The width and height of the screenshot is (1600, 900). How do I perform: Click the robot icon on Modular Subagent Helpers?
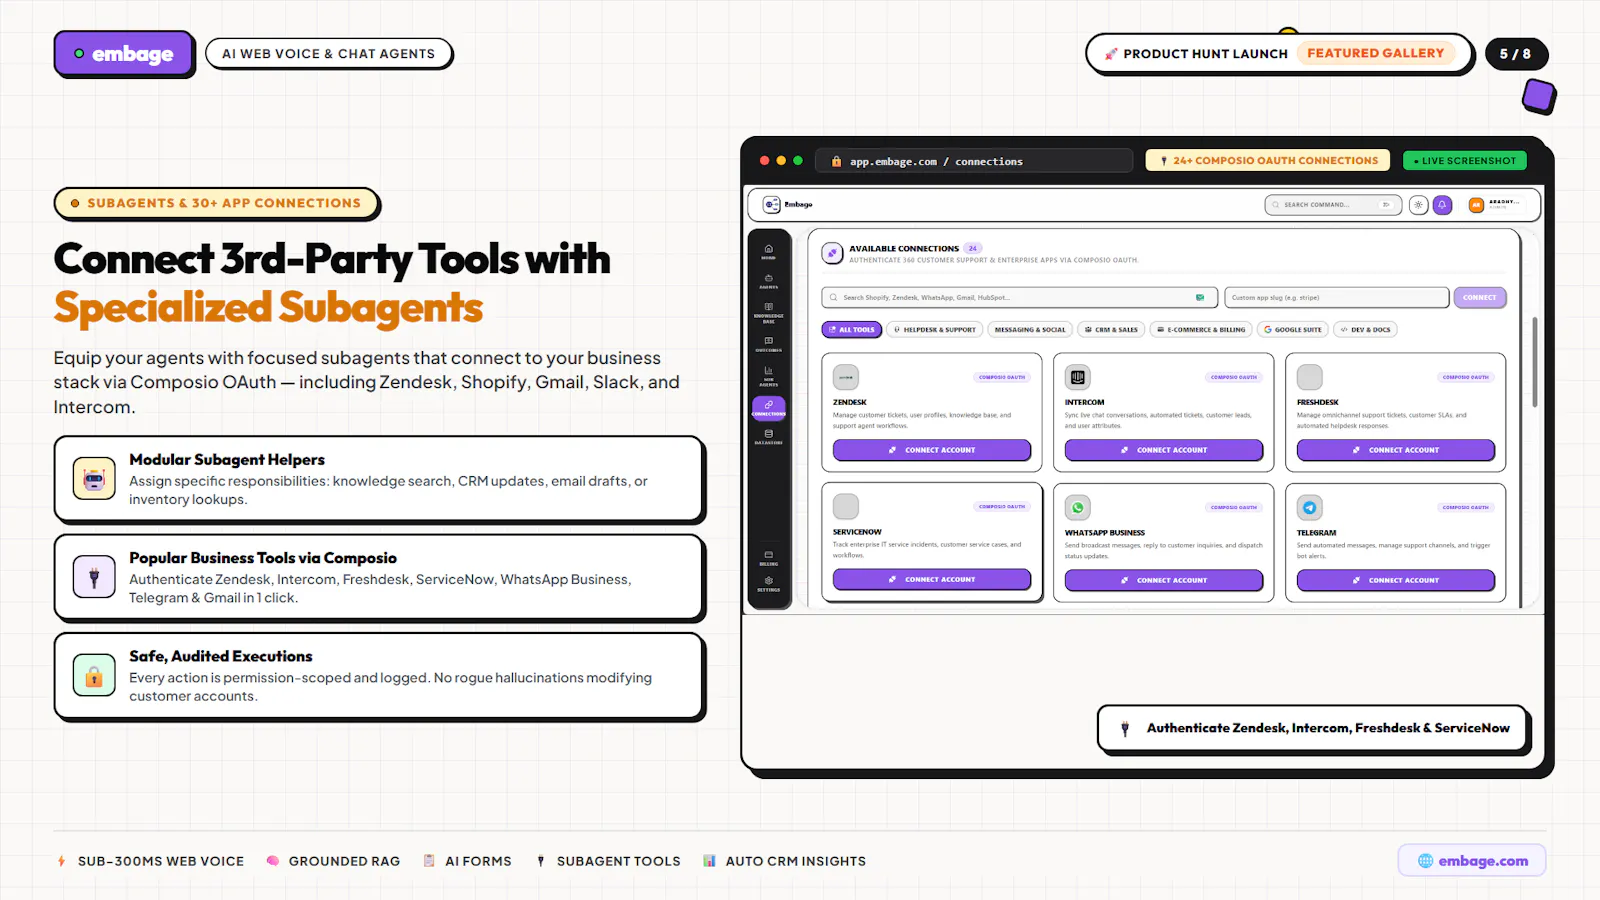click(x=94, y=479)
